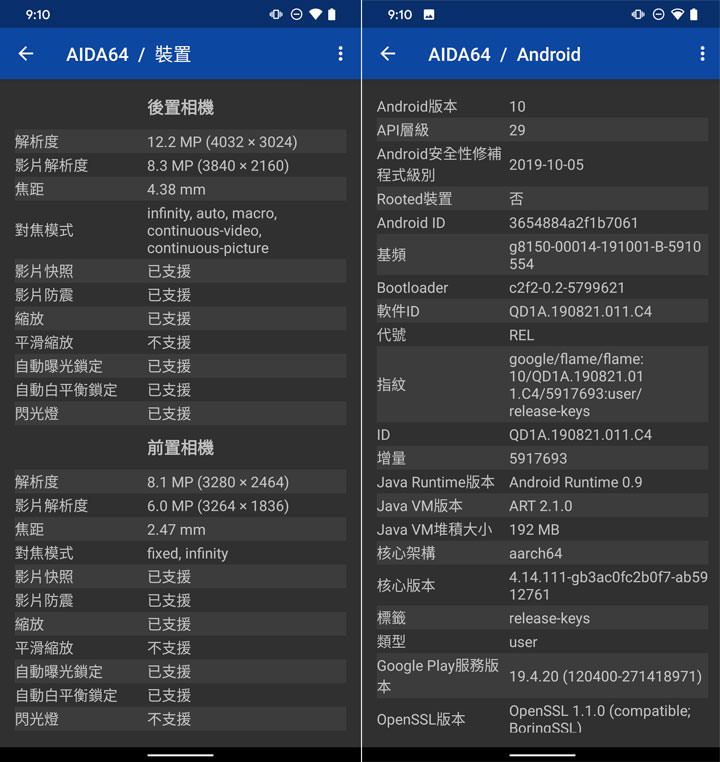Tap the Android版本 row
Image resolution: width=720 pixels, height=762 pixels.
542,106
